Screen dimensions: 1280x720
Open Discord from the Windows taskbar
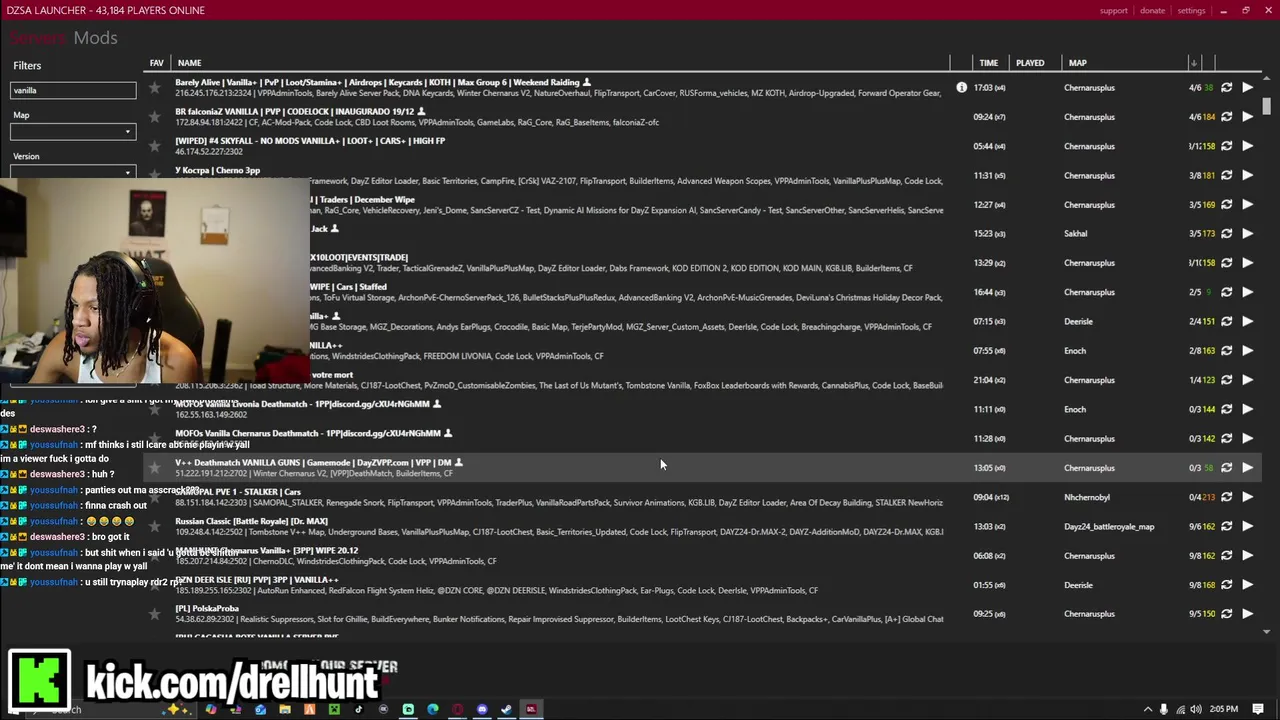tap(482, 710)
